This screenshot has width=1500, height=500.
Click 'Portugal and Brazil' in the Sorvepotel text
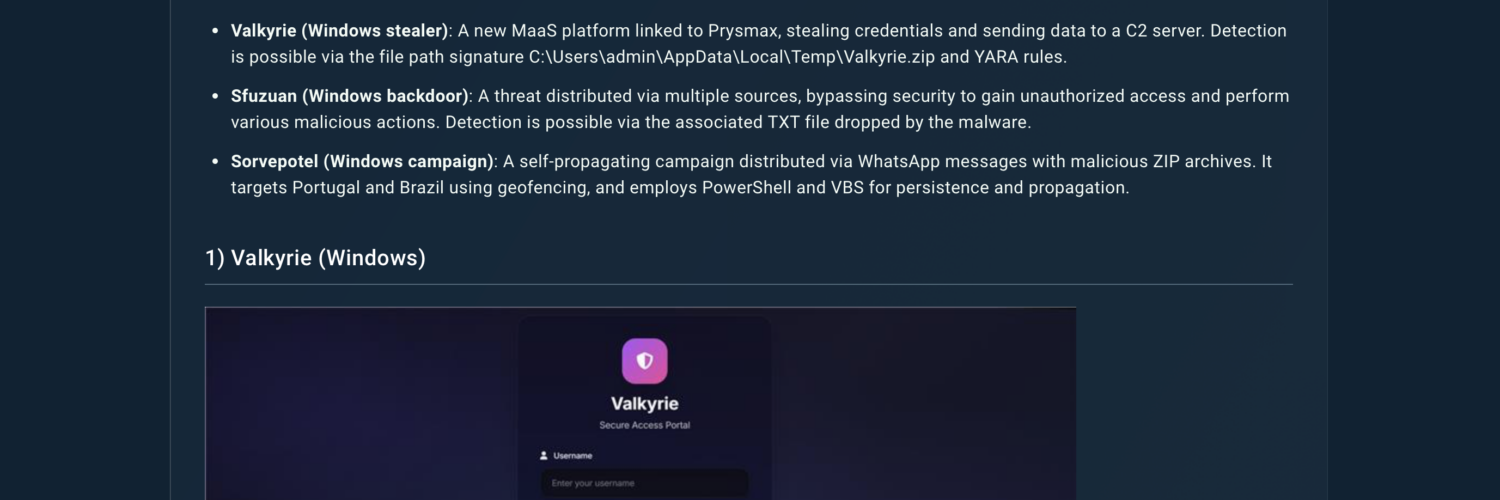point(374,187)
